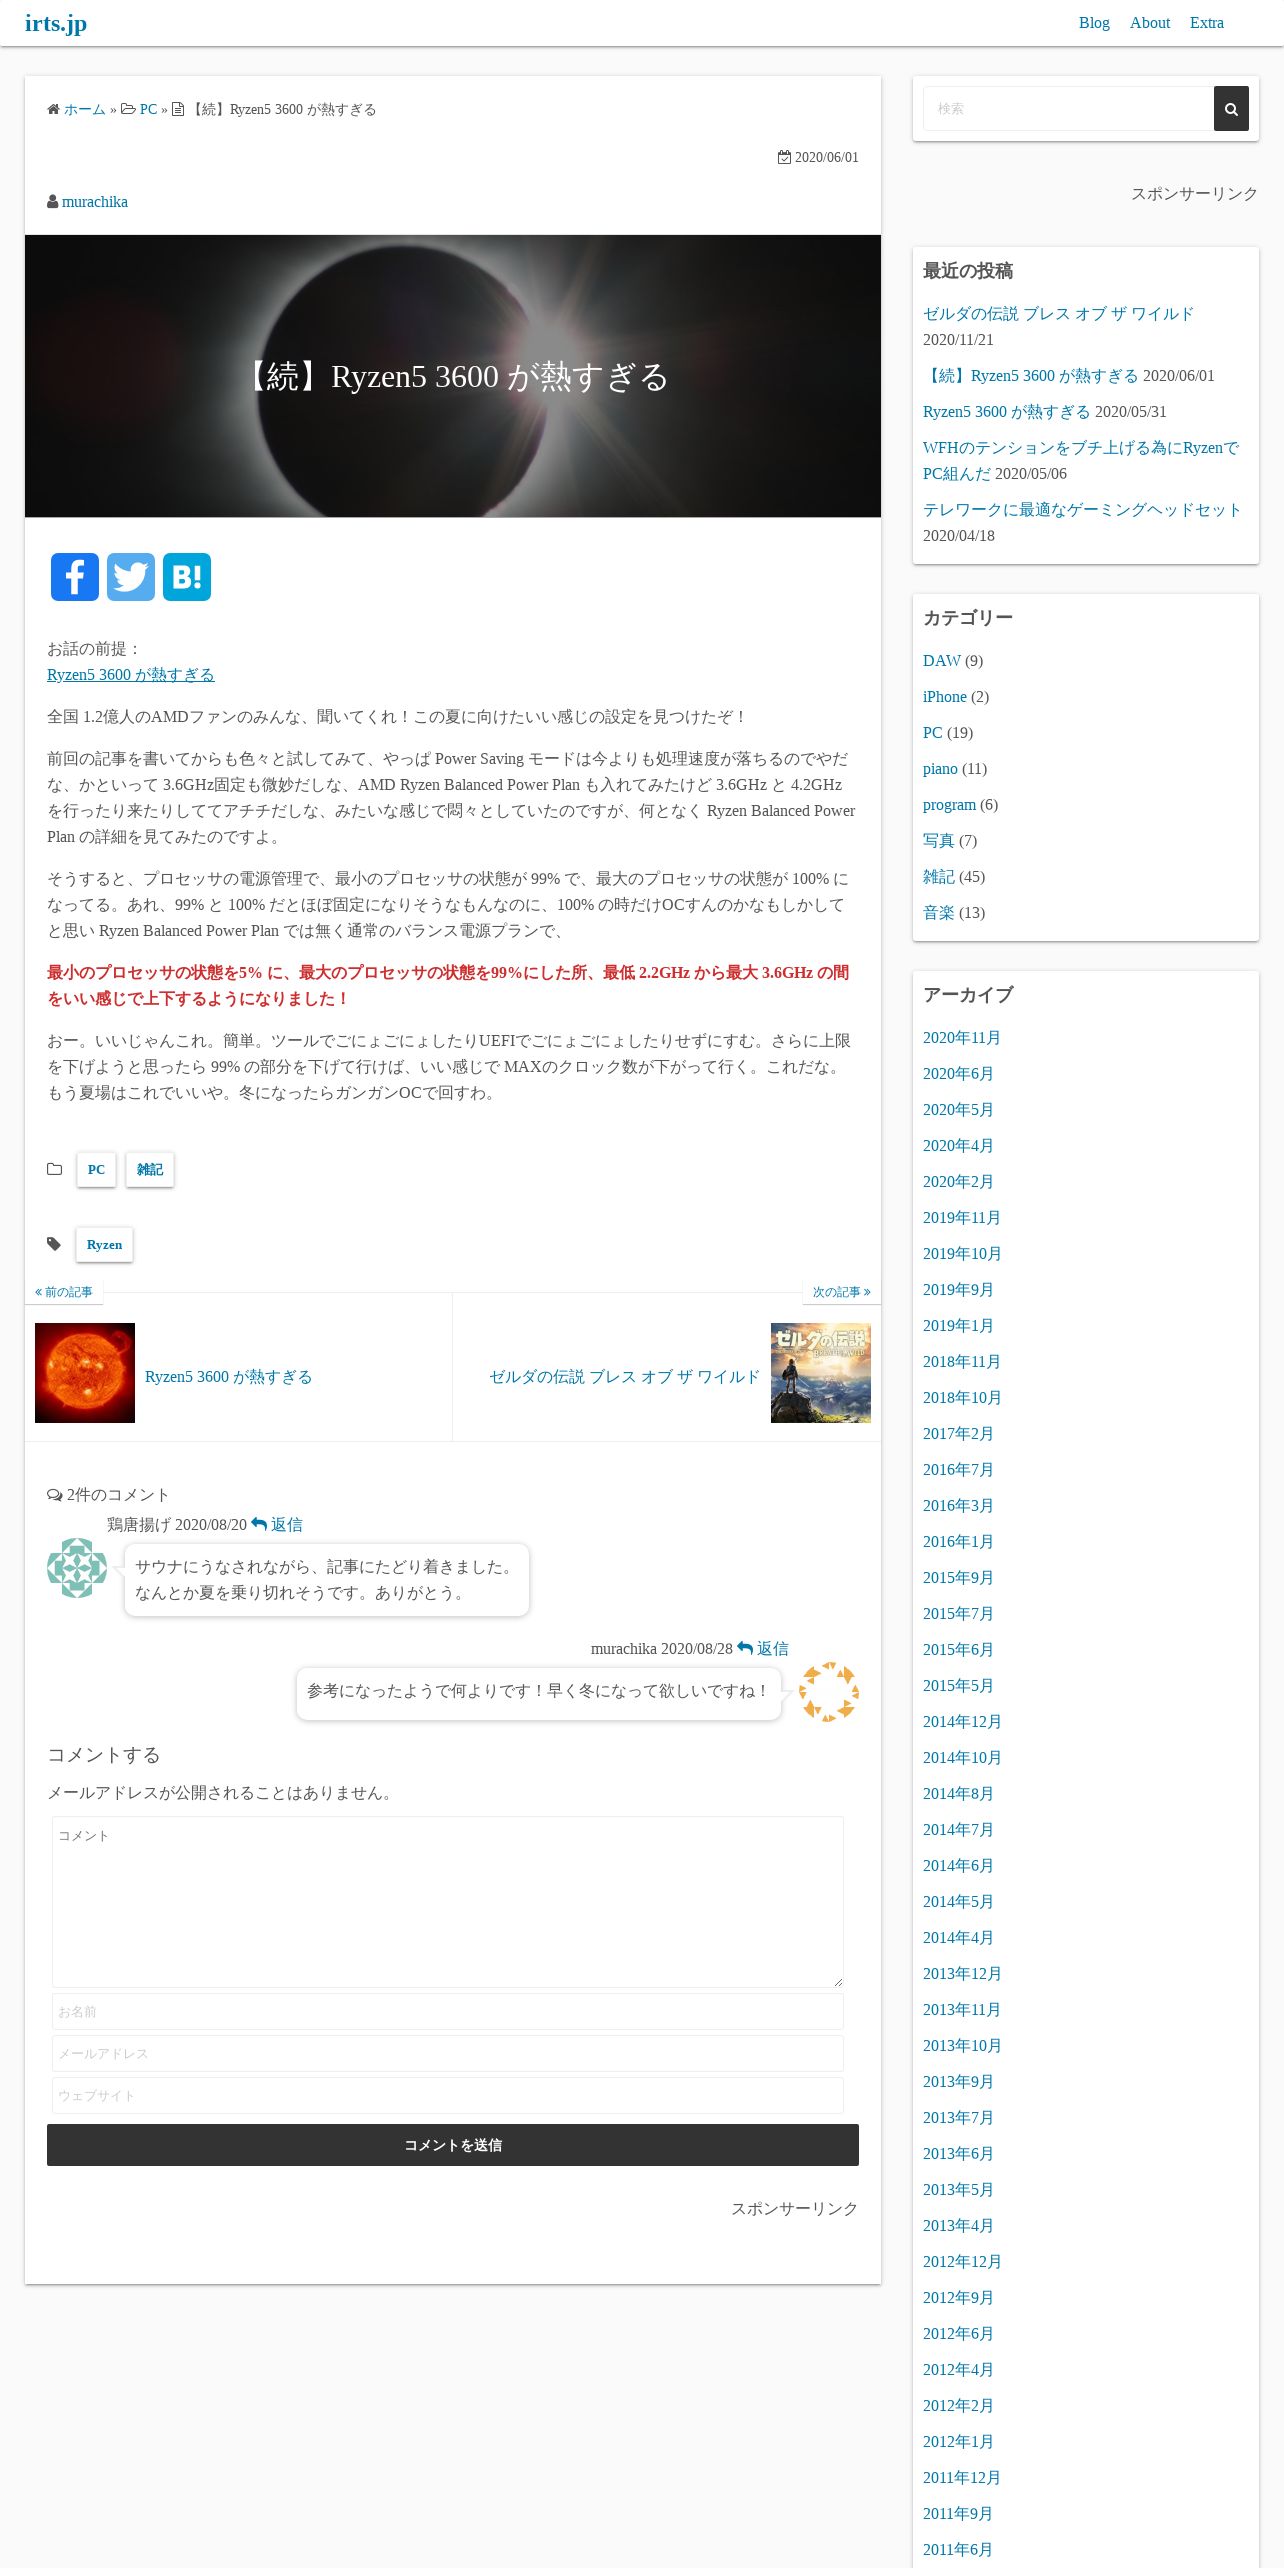Open the 2014年4月 archive
Screen dimensions: 1284x2568
[x=958, y=1938]
